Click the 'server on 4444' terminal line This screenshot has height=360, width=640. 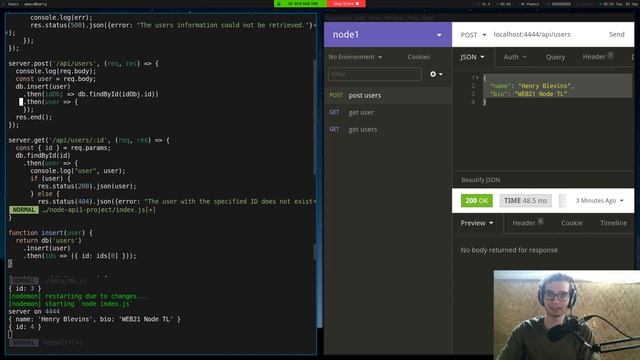pos(34,311)
